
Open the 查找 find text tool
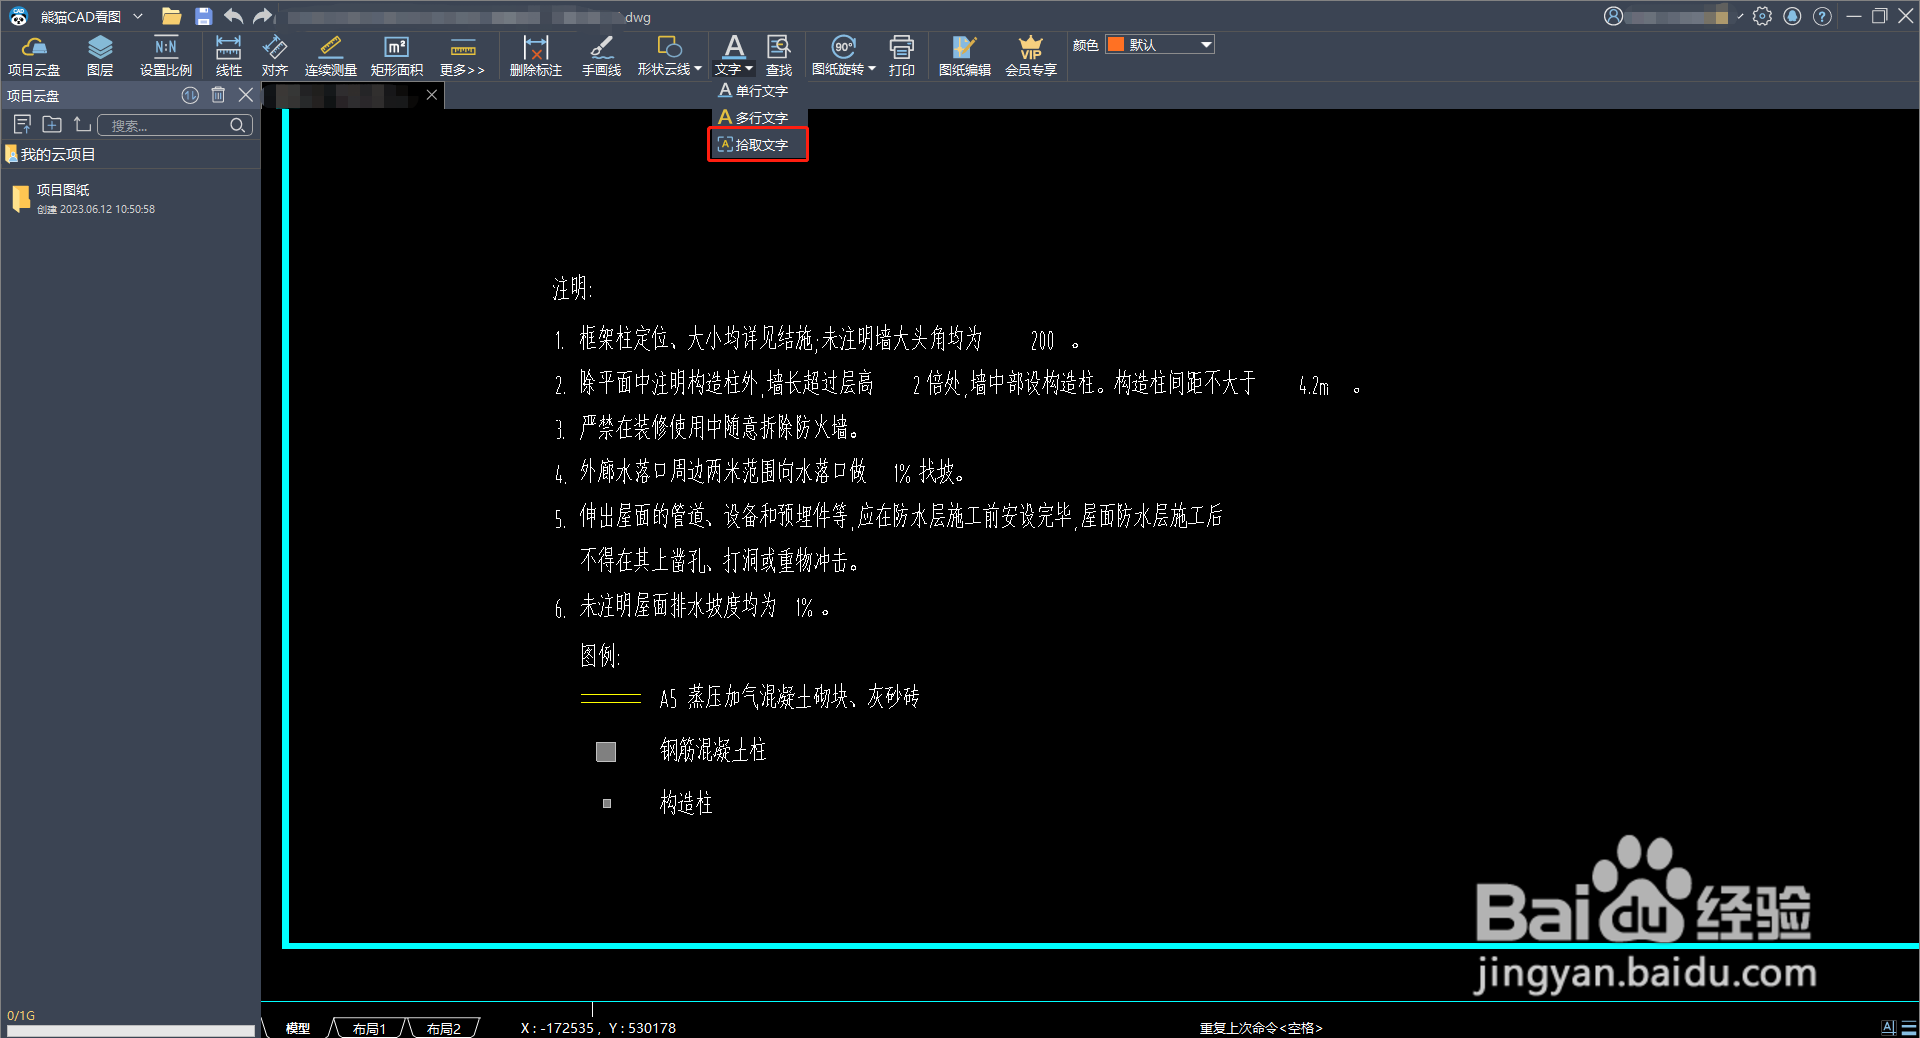point(779,56)
